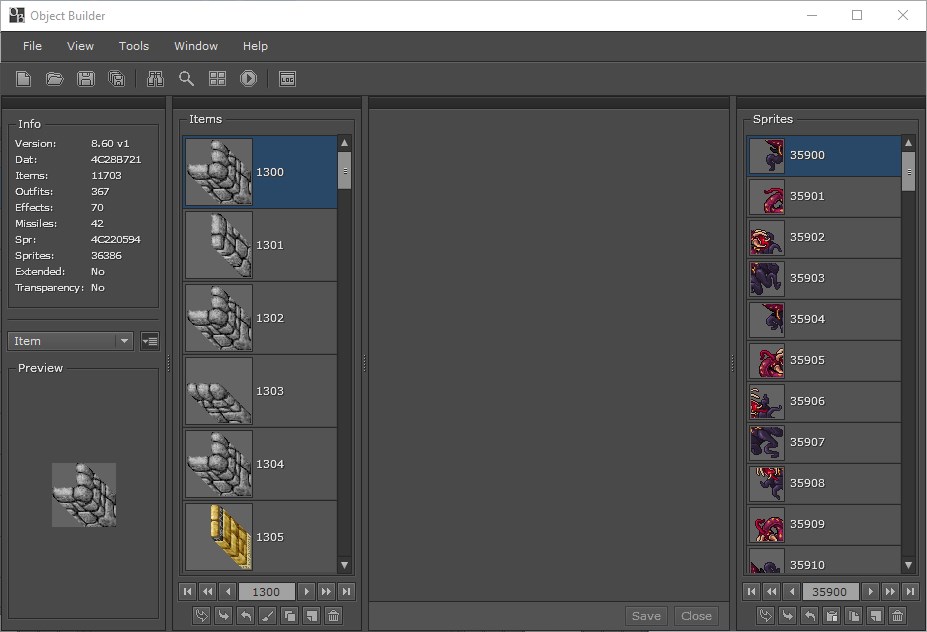The image size is (927, 632).
Task: Open the four-square grid toolbar icon
Action: (218, 79)
